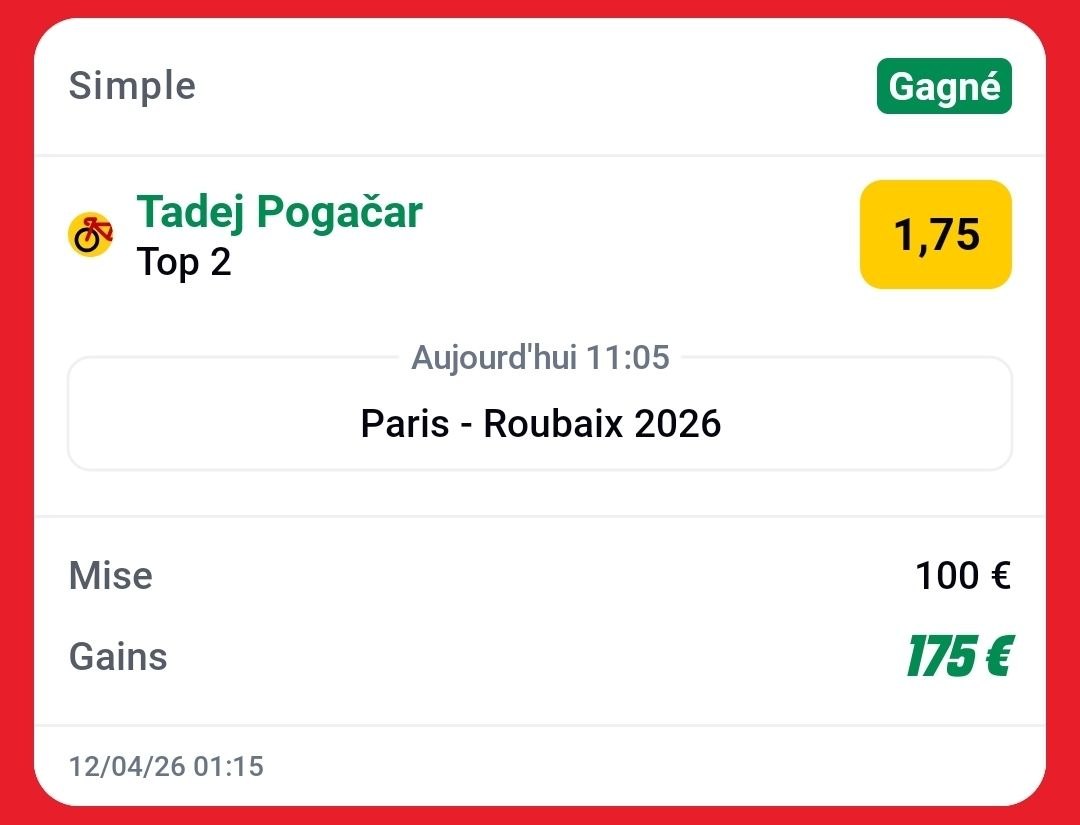Viewport: 1080px width, 825px height.
Task: Tap the Simple bet type label
Action: pos(132,86)
